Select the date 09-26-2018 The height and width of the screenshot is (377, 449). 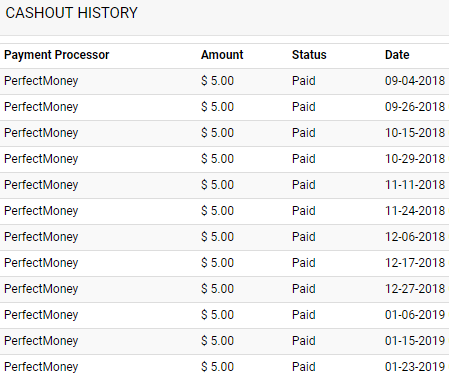pyautogui.click(x=415, y=107)
